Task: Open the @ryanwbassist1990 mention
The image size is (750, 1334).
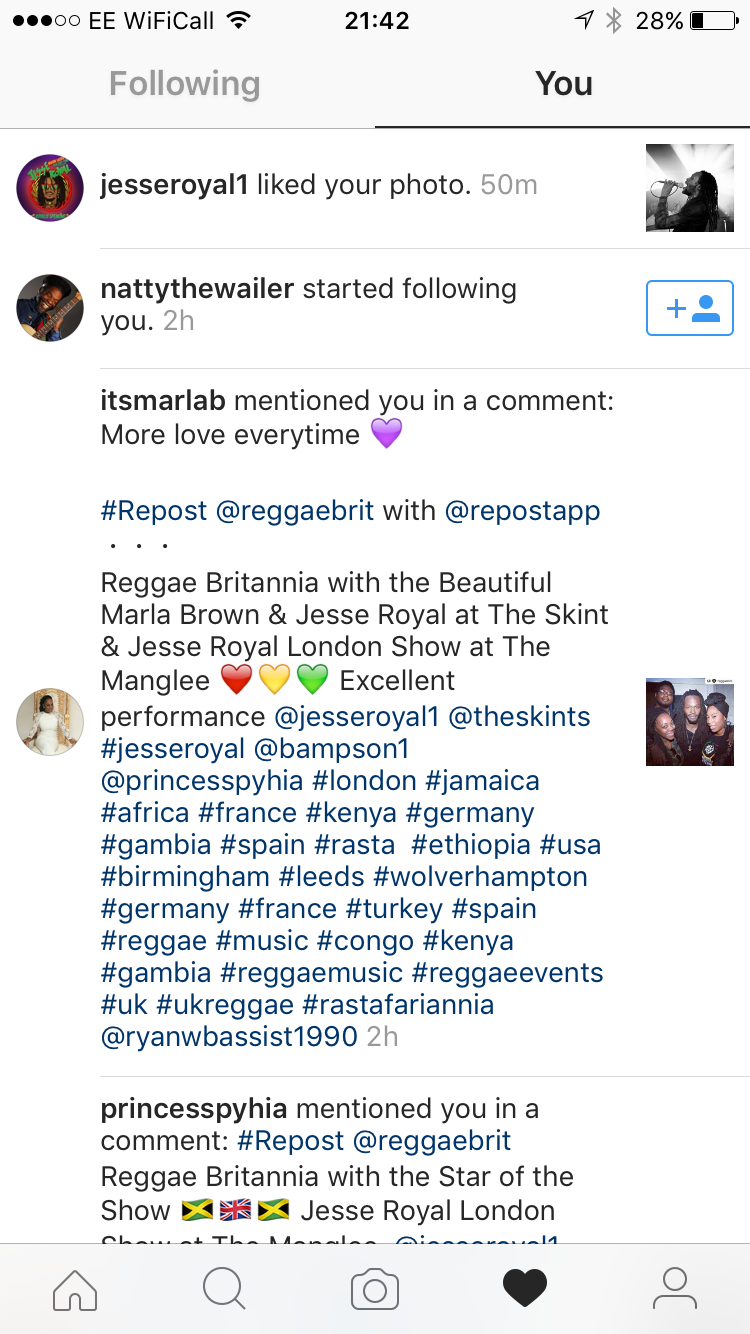Action: click(229, 1037)
